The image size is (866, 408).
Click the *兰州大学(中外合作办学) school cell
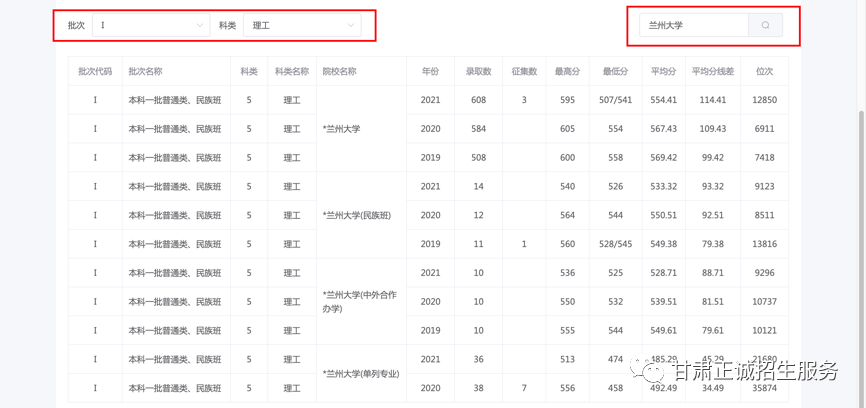360,301
